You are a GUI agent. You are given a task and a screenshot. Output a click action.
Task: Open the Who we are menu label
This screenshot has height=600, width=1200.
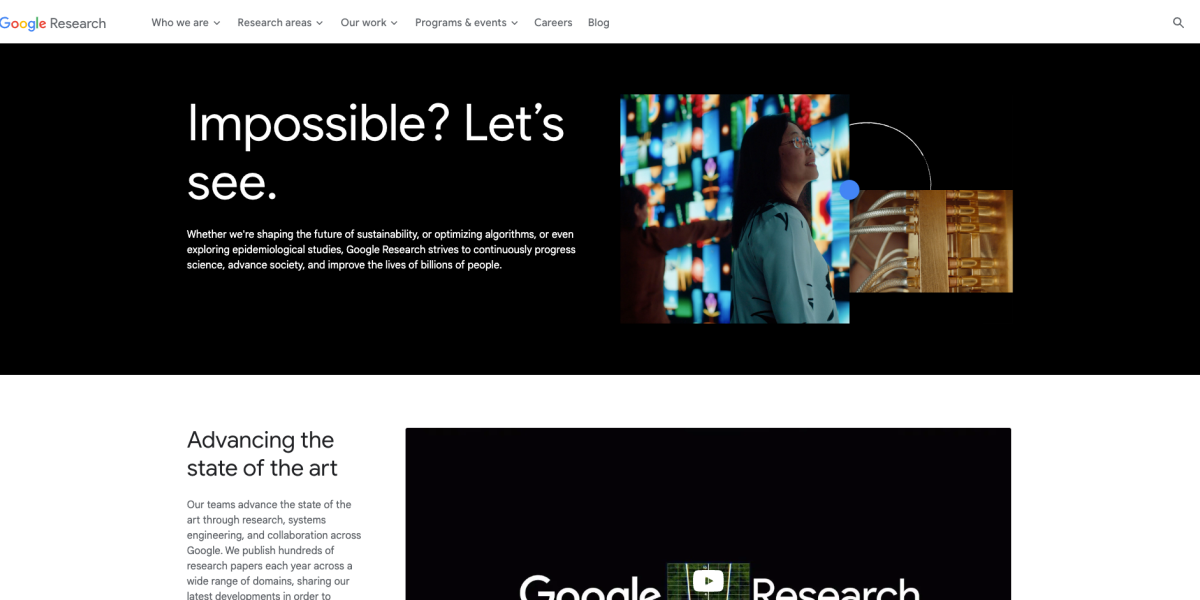pos(179,23)
